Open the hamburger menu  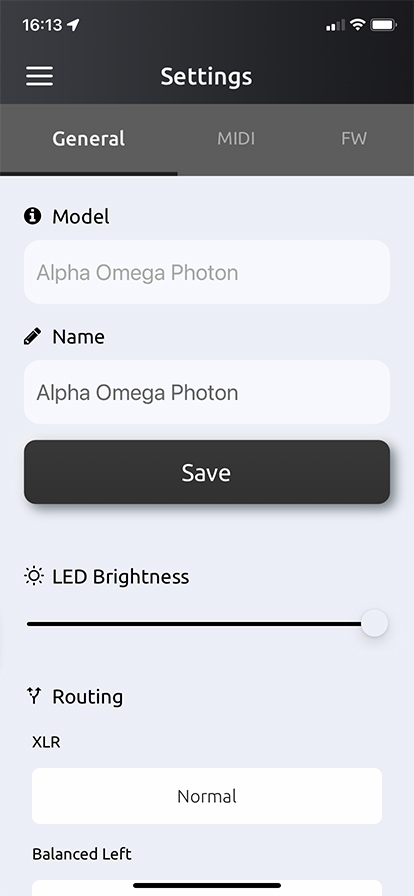tap(39, 76)
